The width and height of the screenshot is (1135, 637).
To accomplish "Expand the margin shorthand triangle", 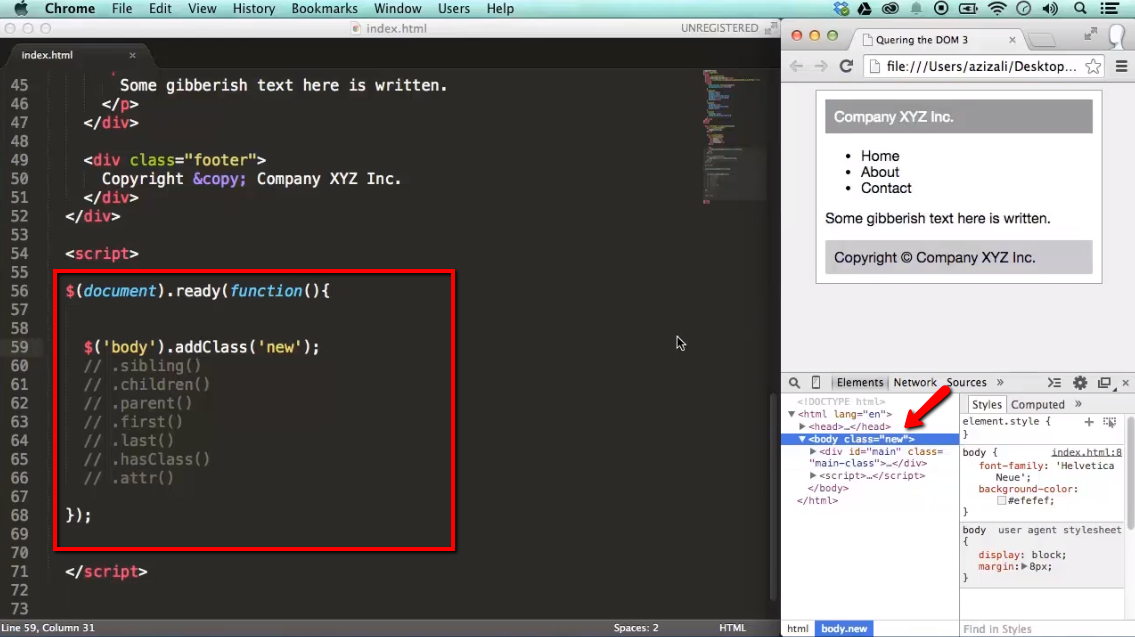I will [x=1024, y=567].
